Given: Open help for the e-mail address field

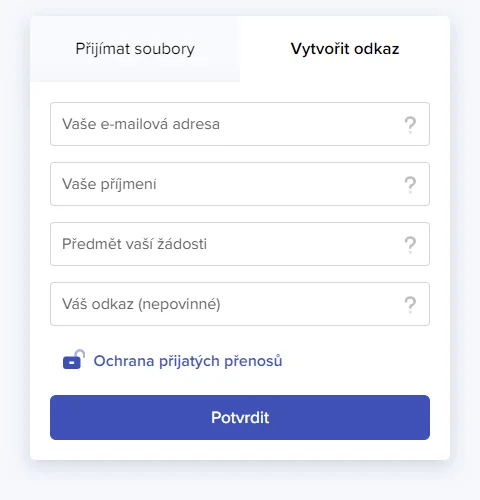Looking at the screenshot, I should pyautogui.click(x=410, y=125).
